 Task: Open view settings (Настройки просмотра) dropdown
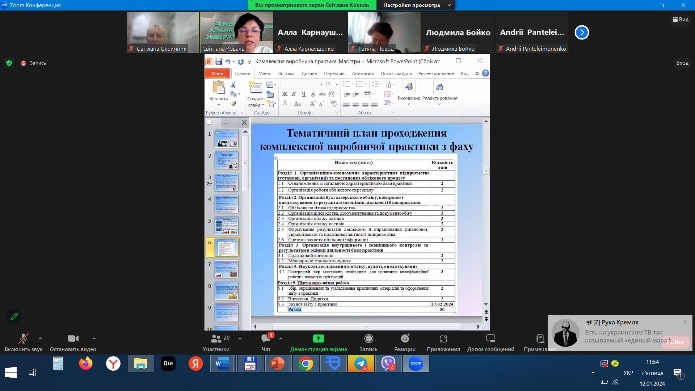coord(416,5)
